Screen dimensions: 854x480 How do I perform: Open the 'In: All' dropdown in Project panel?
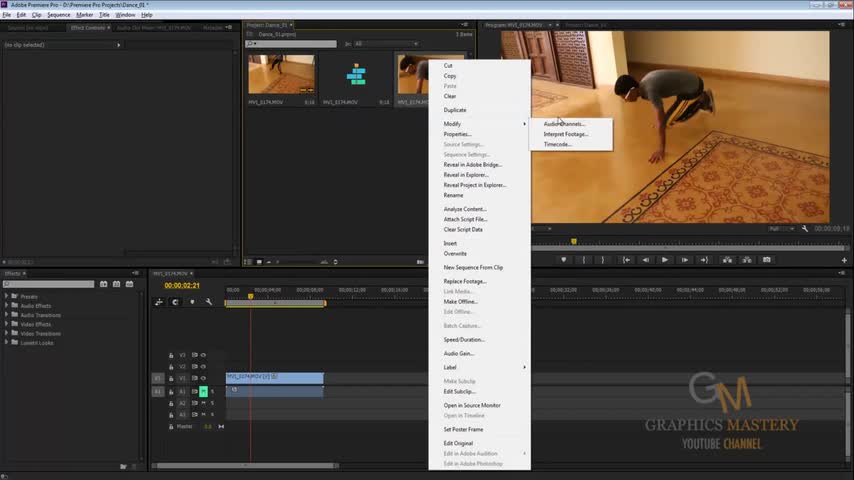click(386, 44)
